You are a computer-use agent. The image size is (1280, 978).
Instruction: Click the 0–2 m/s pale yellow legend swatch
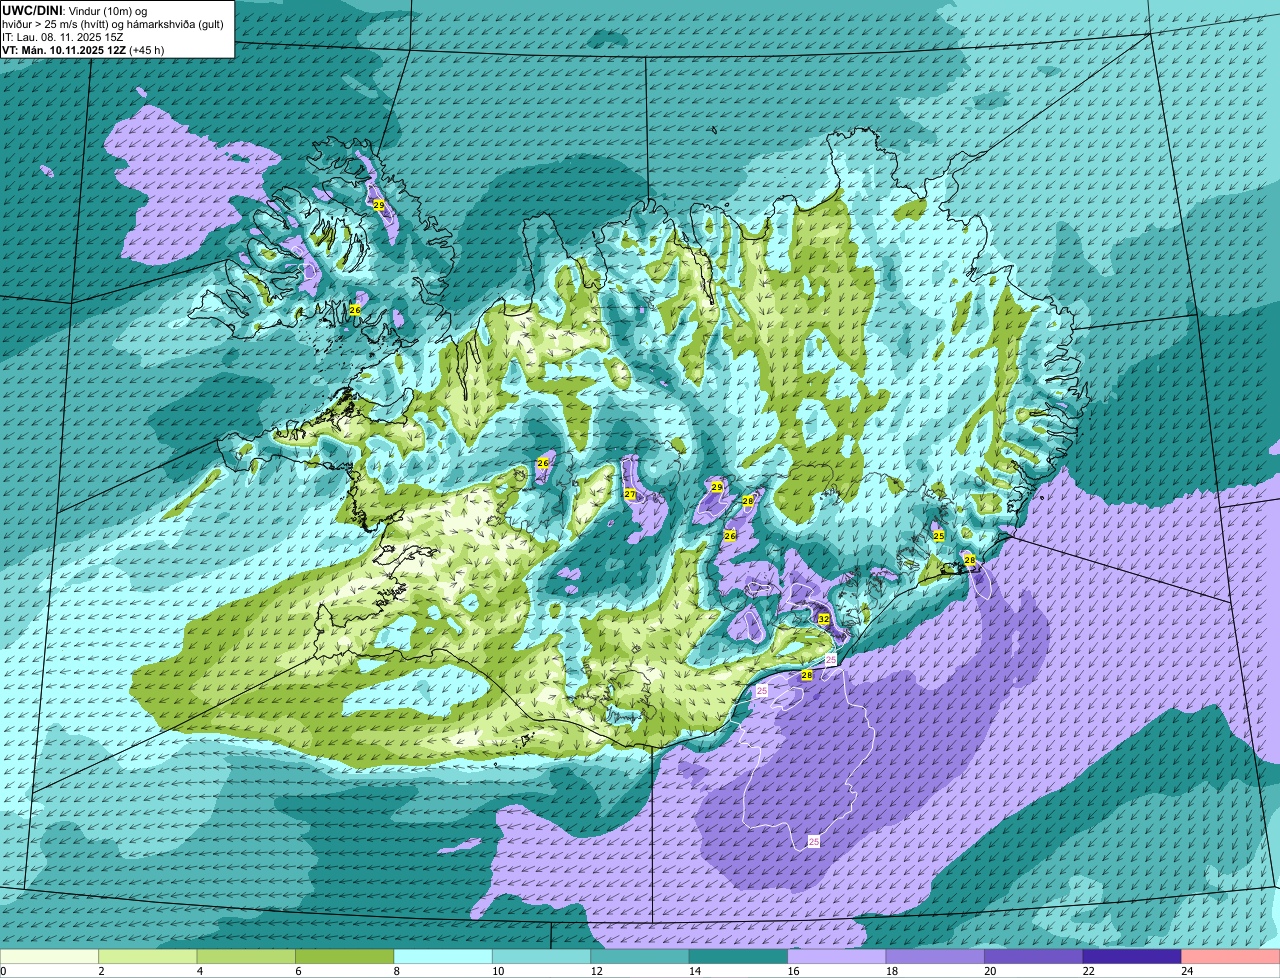pos(50,956)
